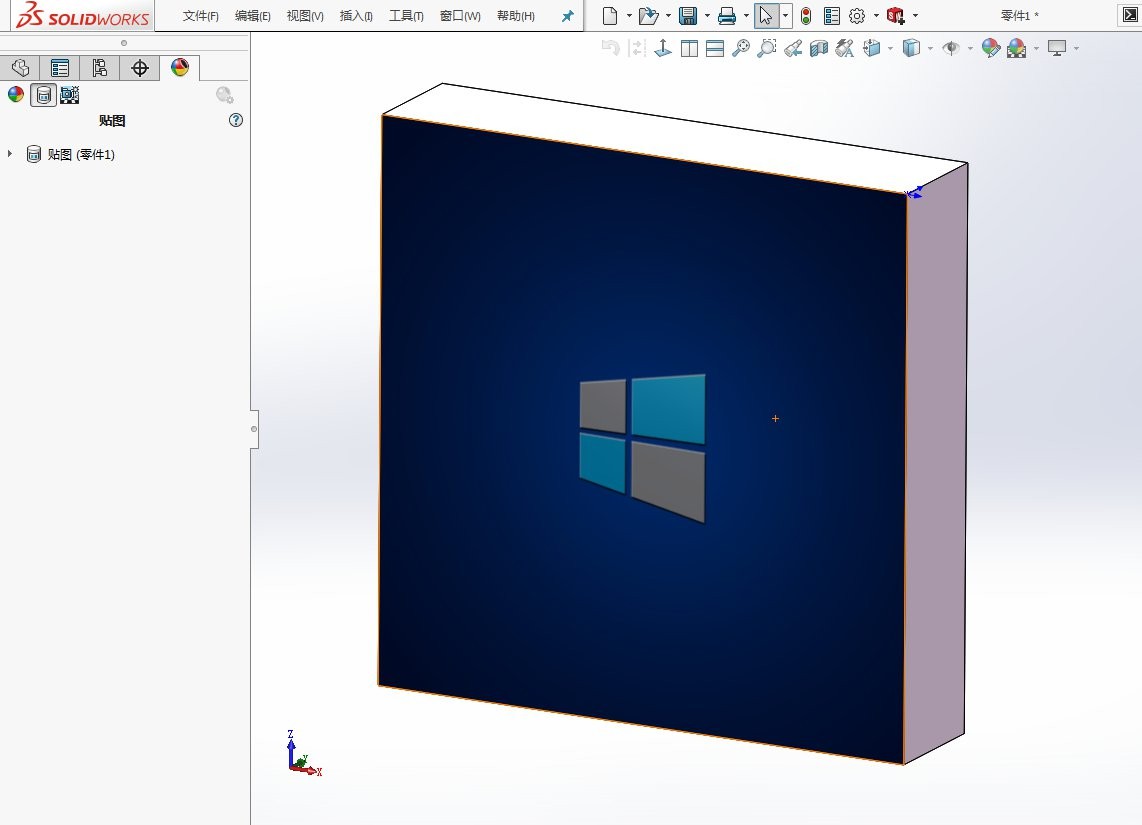Click the panel collapse handle on divider
The image size is (1142, 825).
pos(254,429)
